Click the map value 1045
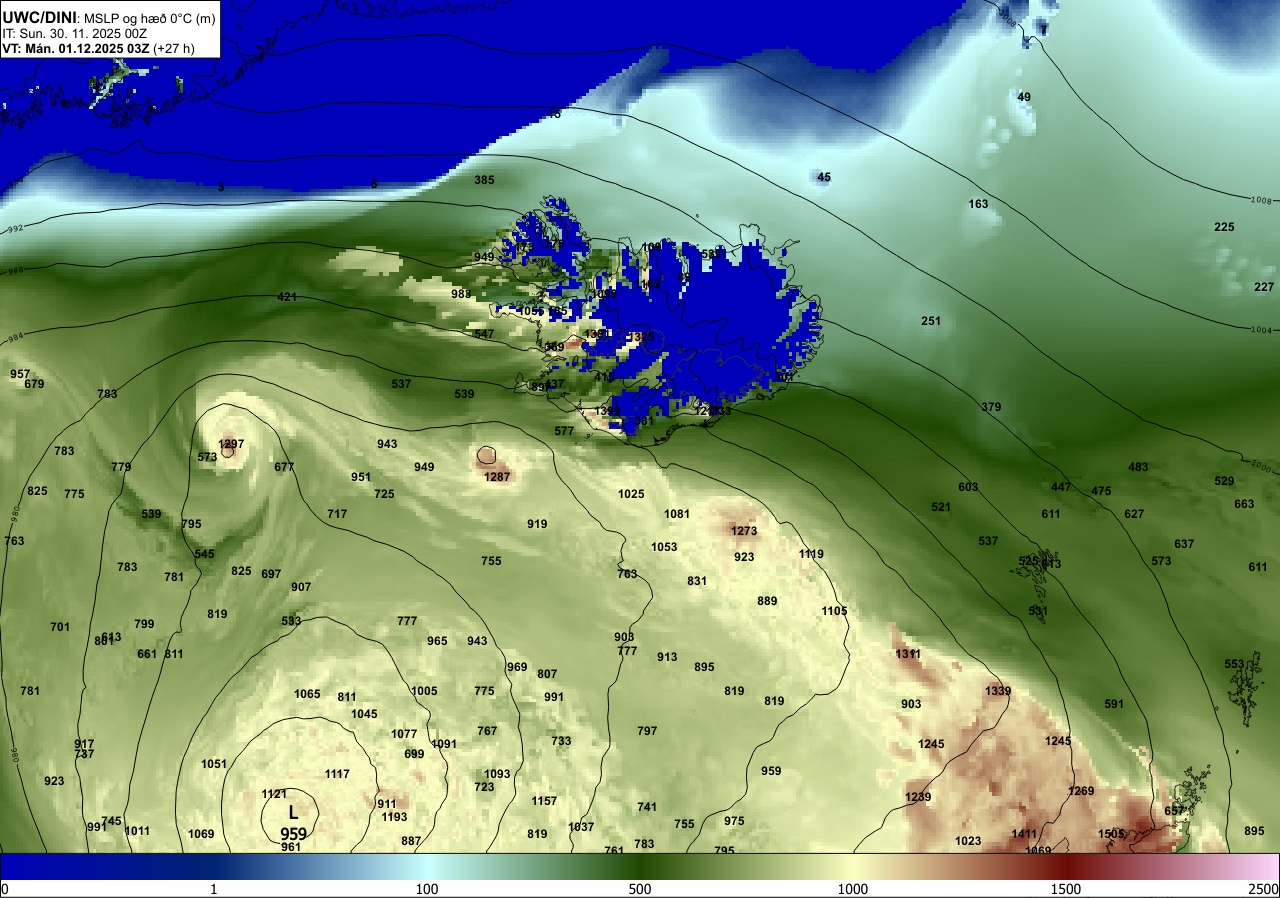This screenshot has width=1280, height=898. pos(364,714)
